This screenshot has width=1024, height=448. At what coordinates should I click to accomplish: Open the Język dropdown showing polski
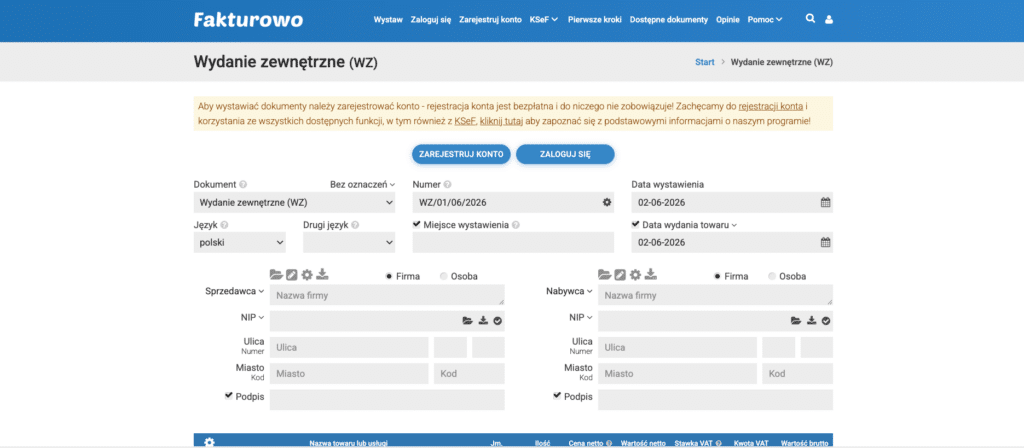tap(240, 242)
